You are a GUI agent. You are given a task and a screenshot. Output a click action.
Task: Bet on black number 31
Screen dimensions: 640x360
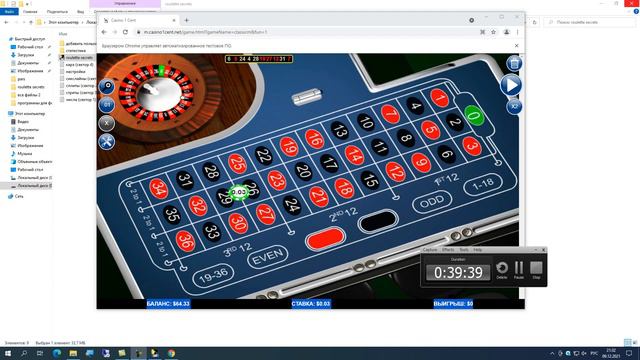pos(185,180)
